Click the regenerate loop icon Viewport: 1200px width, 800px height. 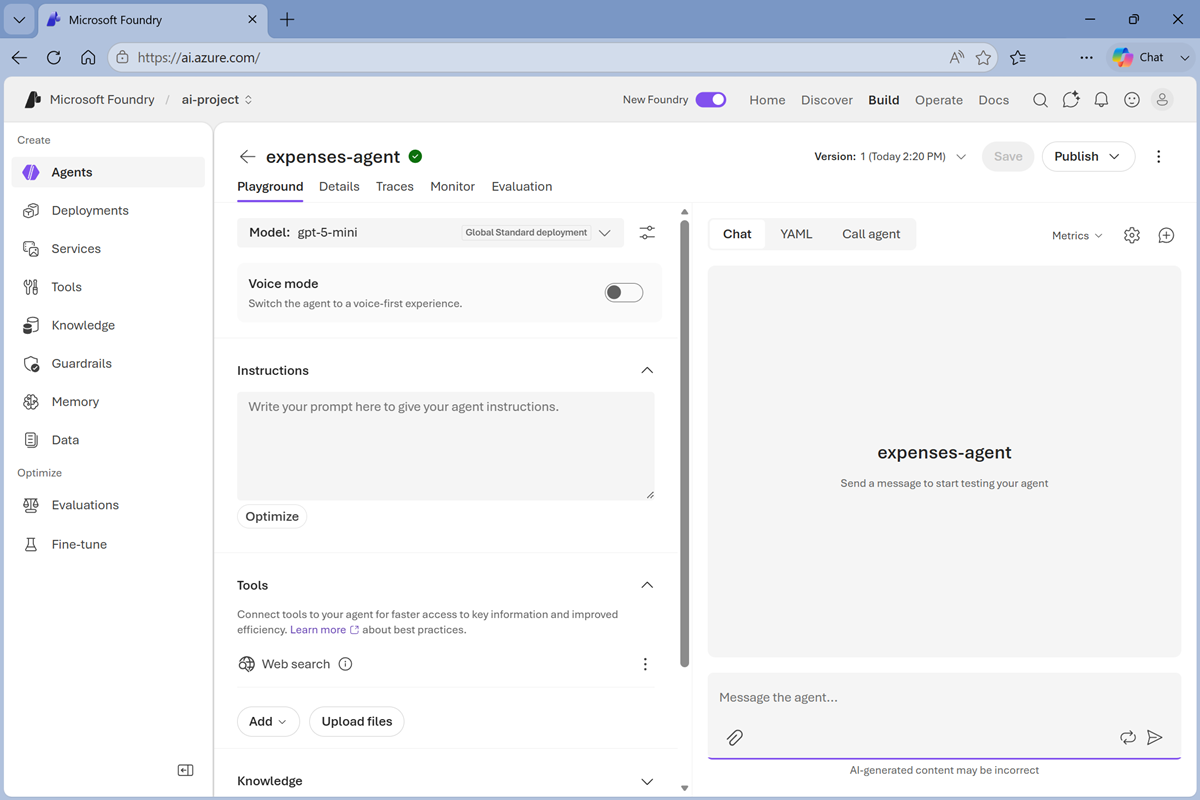[1128, 737]
